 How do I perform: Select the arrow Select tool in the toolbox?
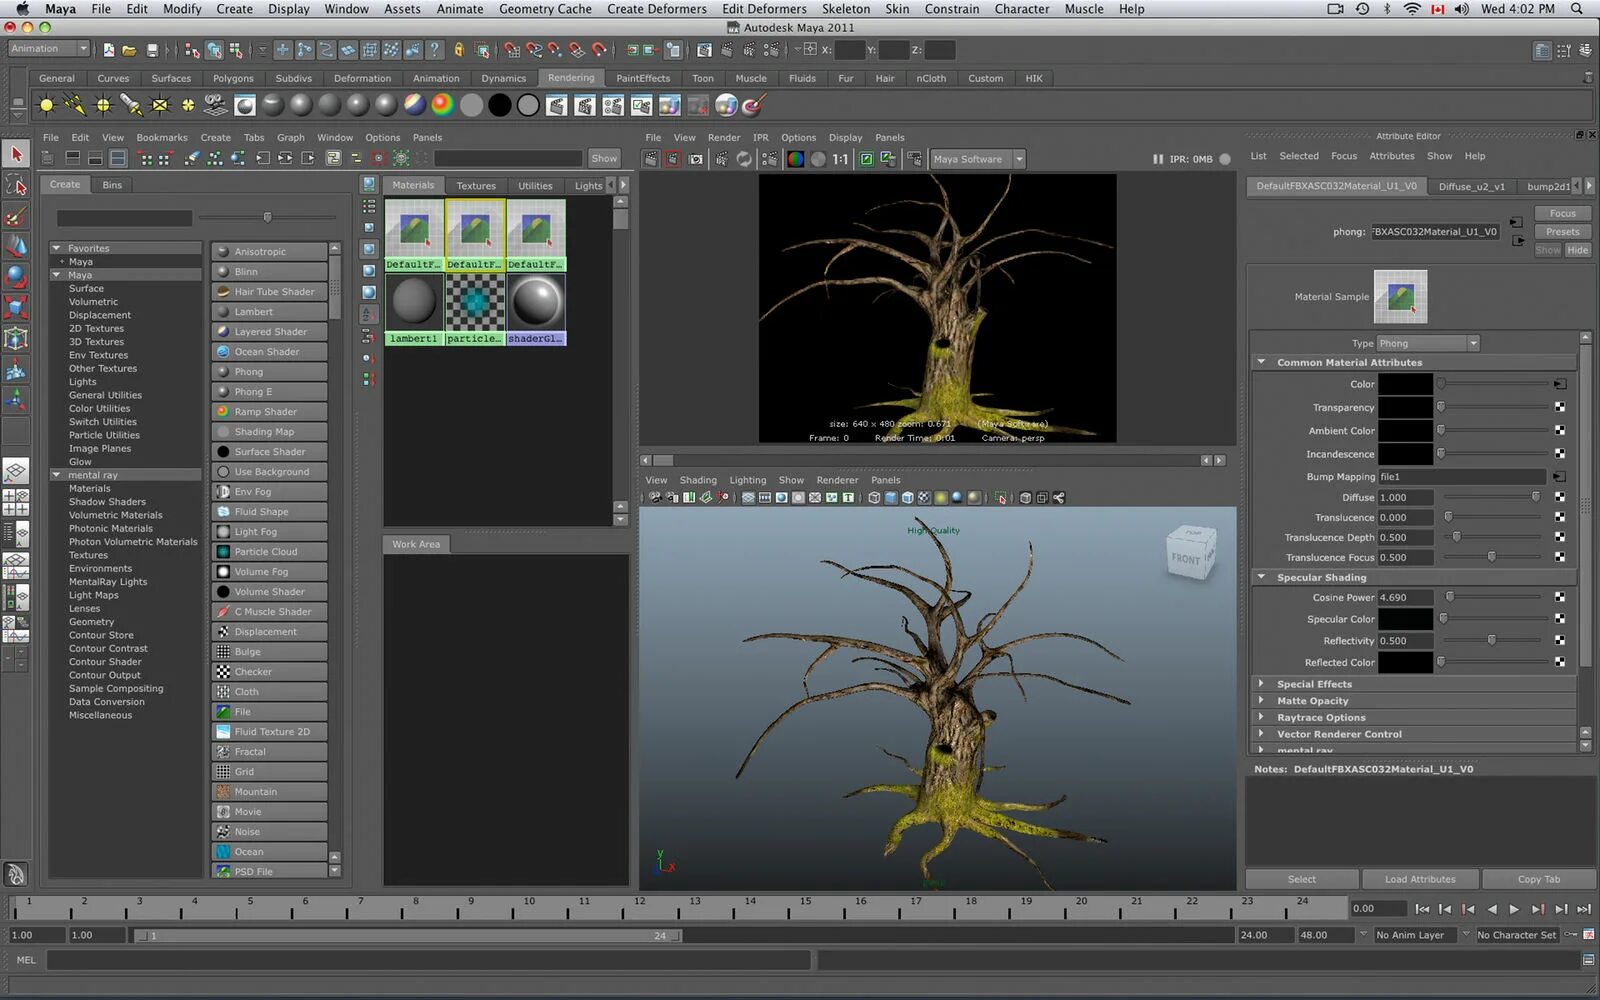[16, 154]
